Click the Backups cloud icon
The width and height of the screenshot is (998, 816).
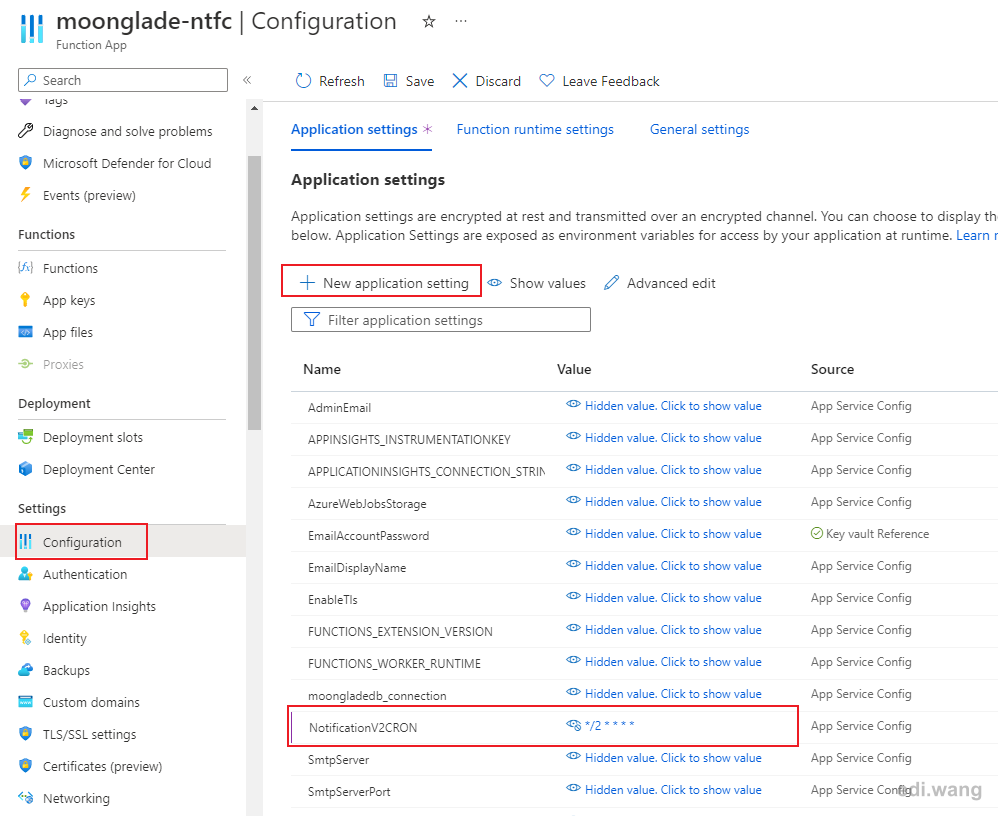(25, 670)
